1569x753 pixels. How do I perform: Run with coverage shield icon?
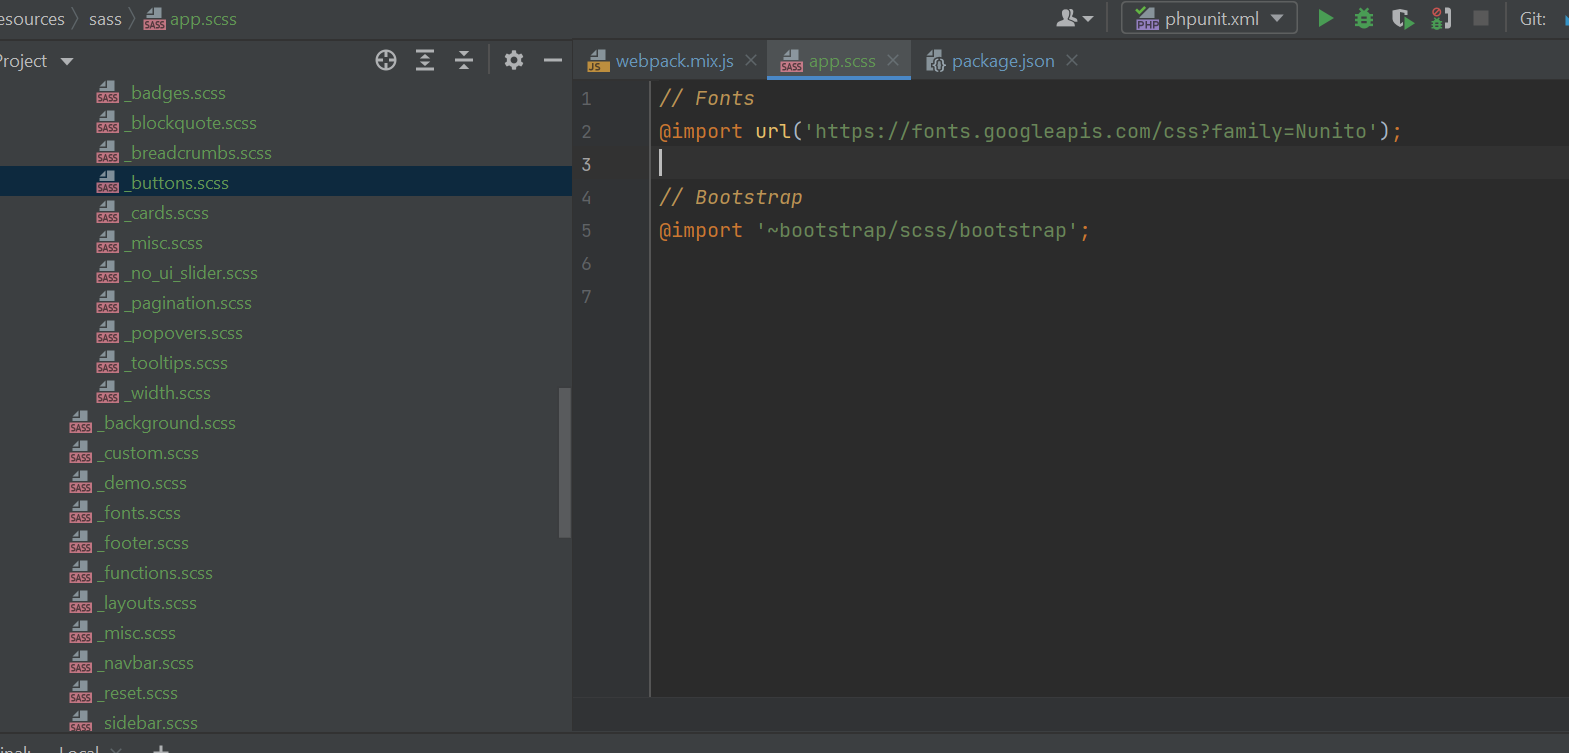coord(1403,18)
